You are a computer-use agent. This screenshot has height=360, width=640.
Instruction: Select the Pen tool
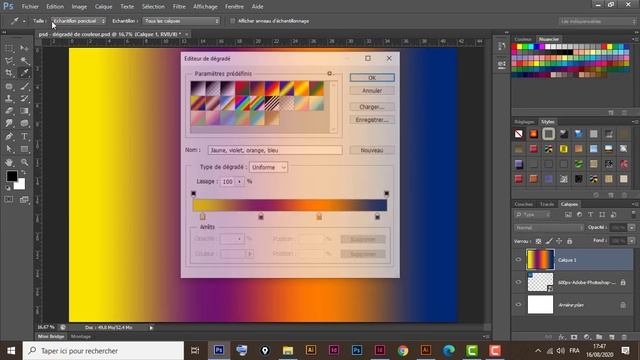tap(9, 136)
